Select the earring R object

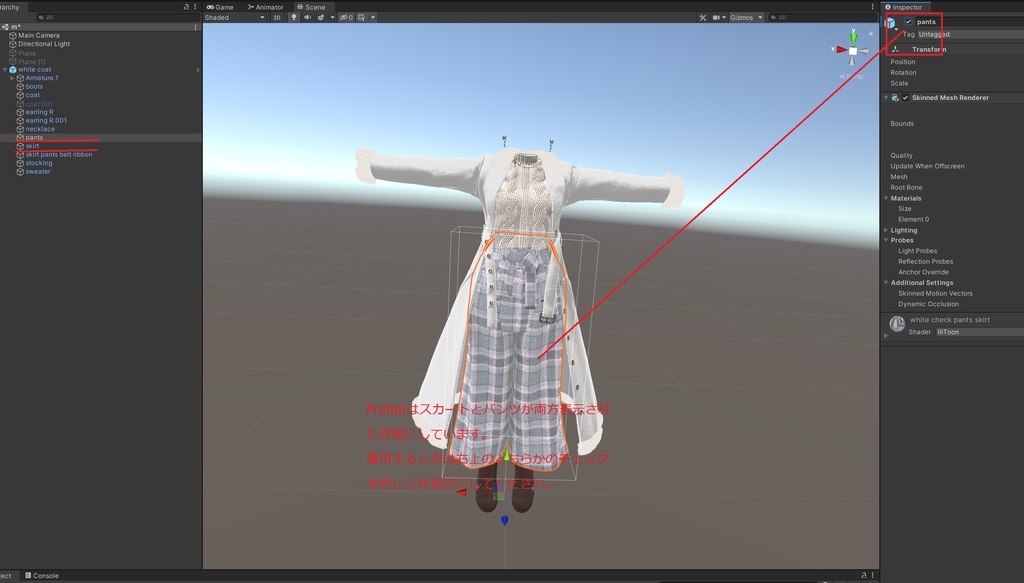tap(39, 112)
